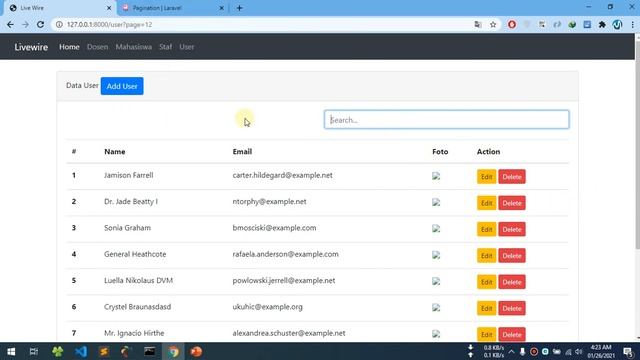This screenshot has height=360, width=640.
Task: Click the Livewire brand link
Action: pyautogui.click(x=31, y=47)
